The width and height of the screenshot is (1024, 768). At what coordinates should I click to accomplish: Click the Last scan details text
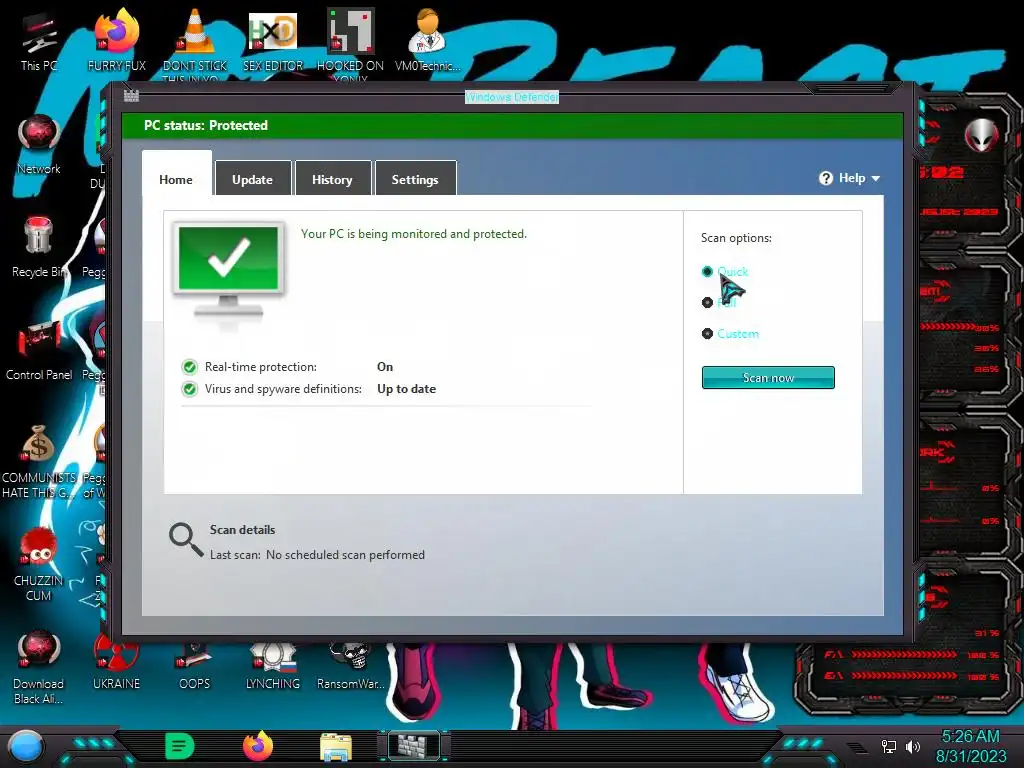coord(317,555)
